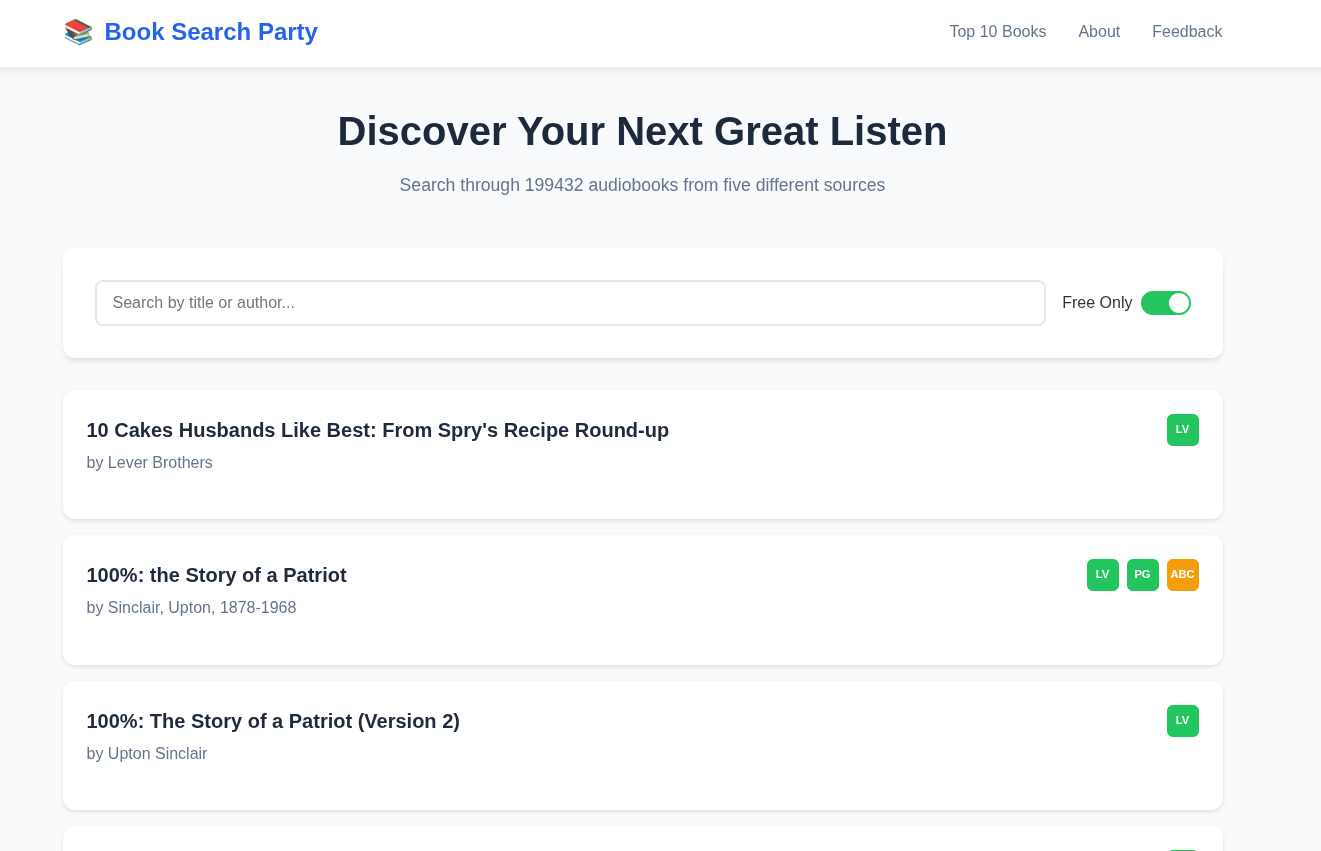Screen dimensions: 1321x851
Task: Click the ABC badge on 100%: the Story of a Patriot
Action: coord(1182,575)
